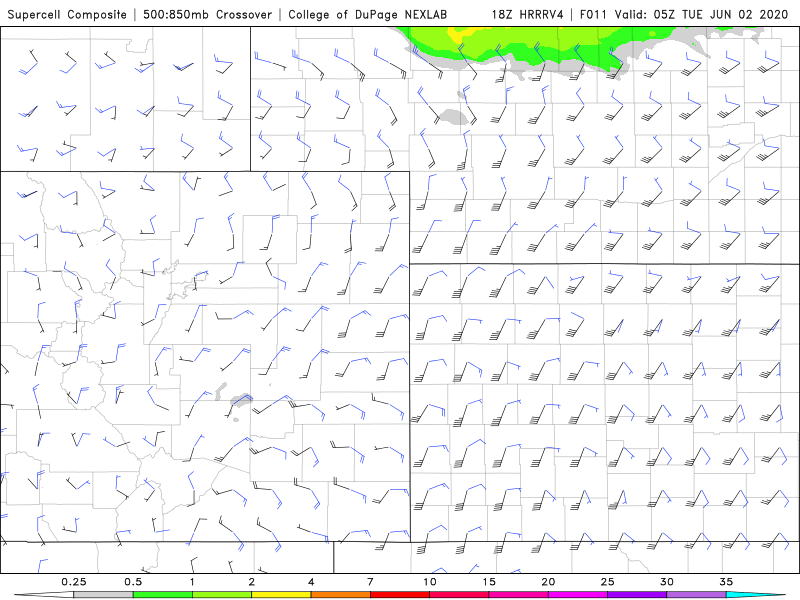The image size is (800, 600).
Task: Click the legend value '25'
Action: point(608,582)
